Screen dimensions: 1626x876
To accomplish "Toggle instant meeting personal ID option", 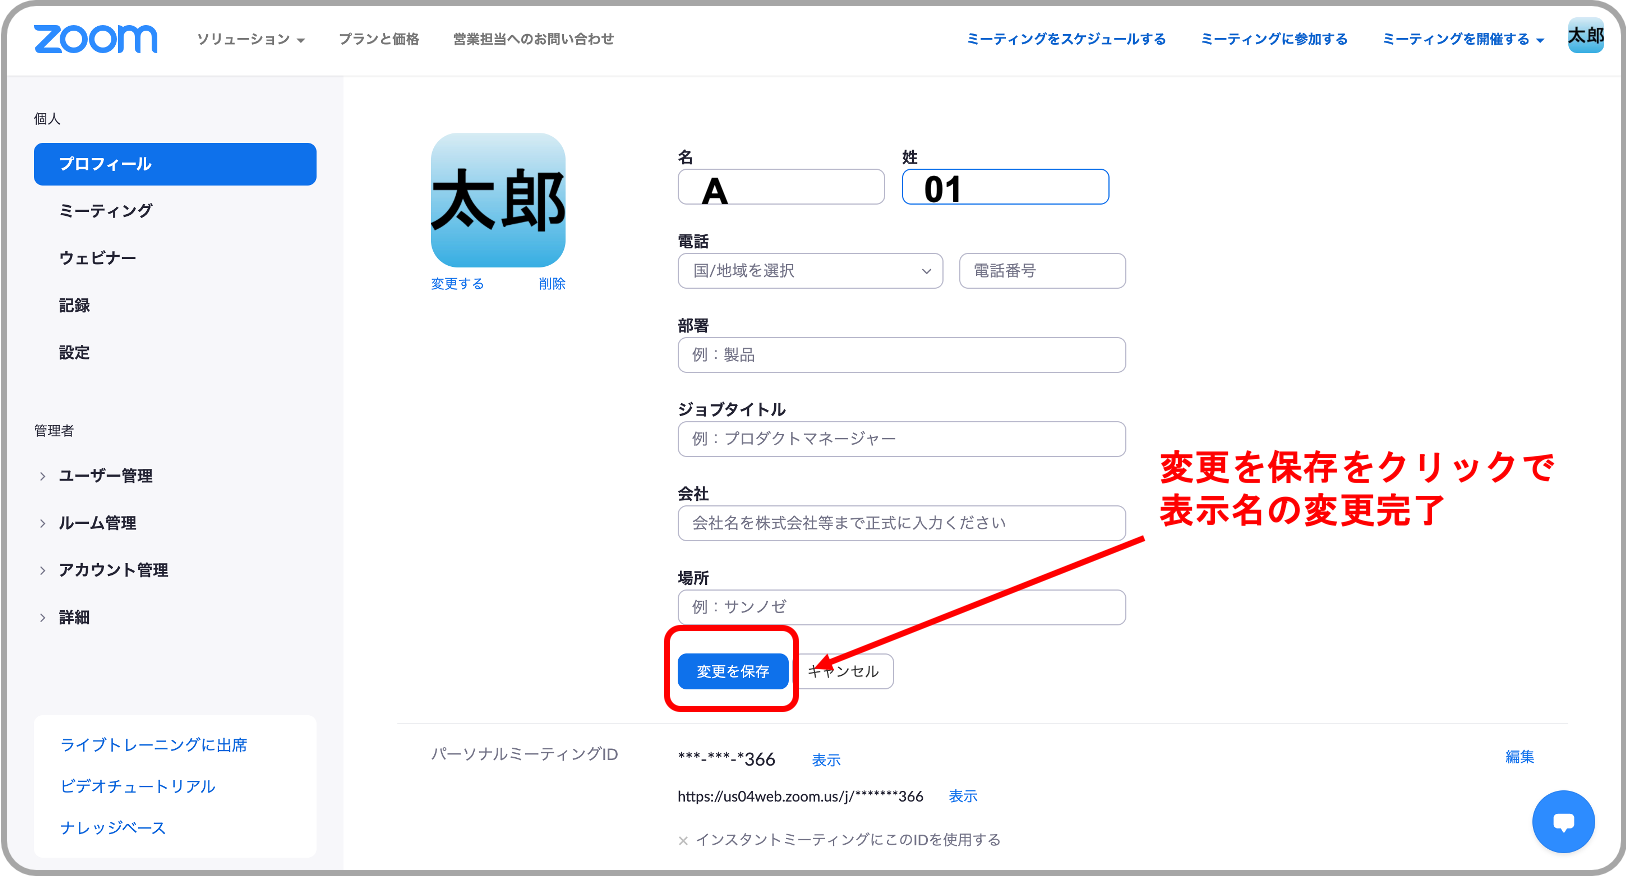I will [x=684, y=841].
